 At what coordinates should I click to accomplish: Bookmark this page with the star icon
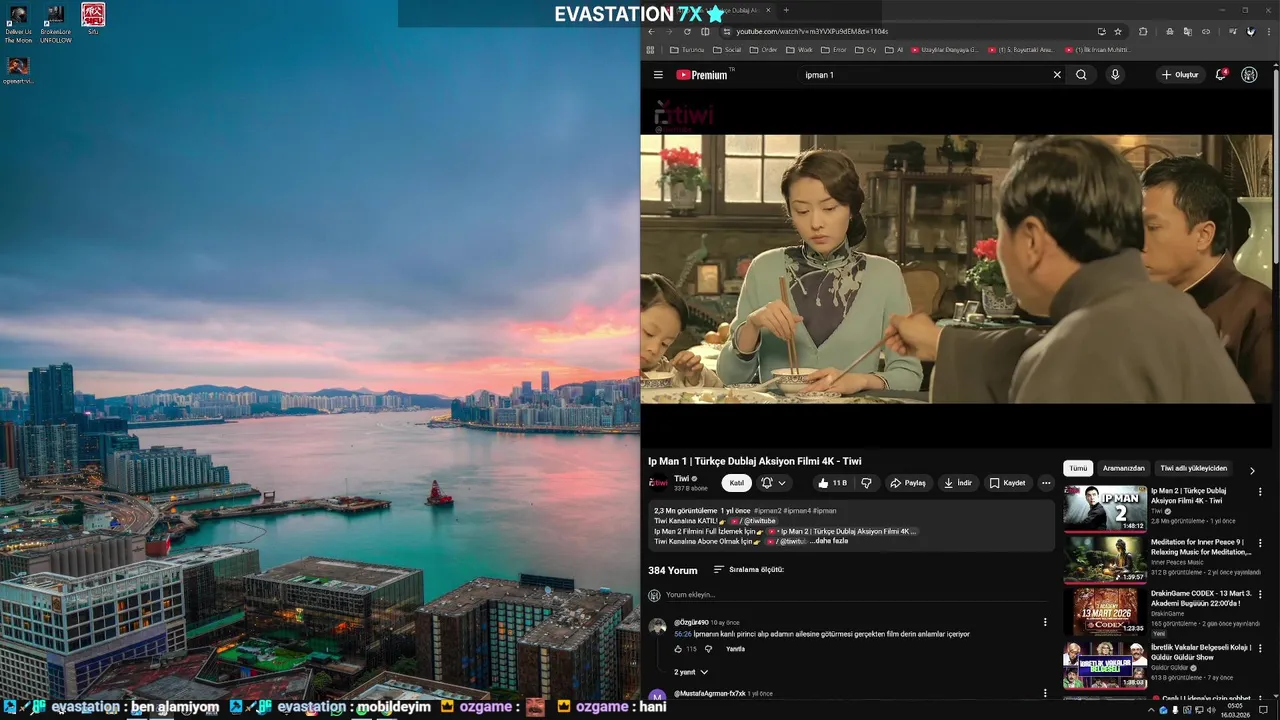1118,31
